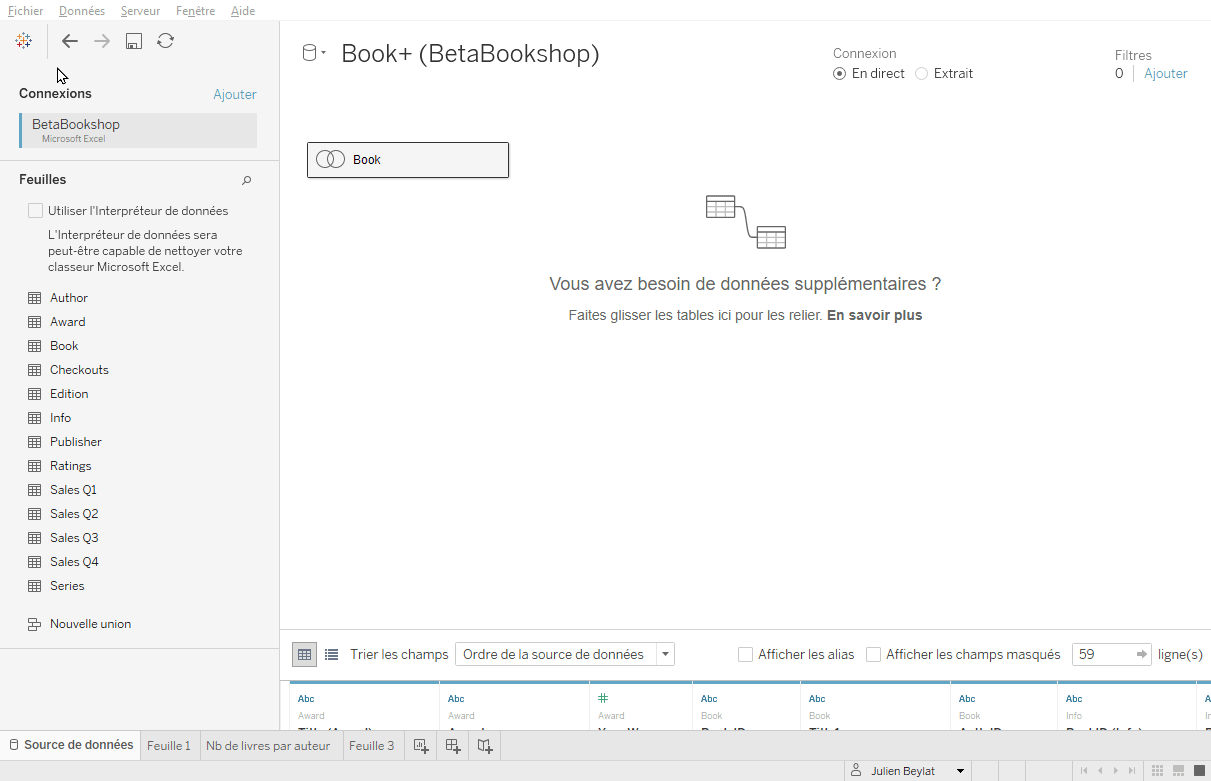Select the Sales Q4 sheet
Screen dimensions: 1211x781
(74, 562)
